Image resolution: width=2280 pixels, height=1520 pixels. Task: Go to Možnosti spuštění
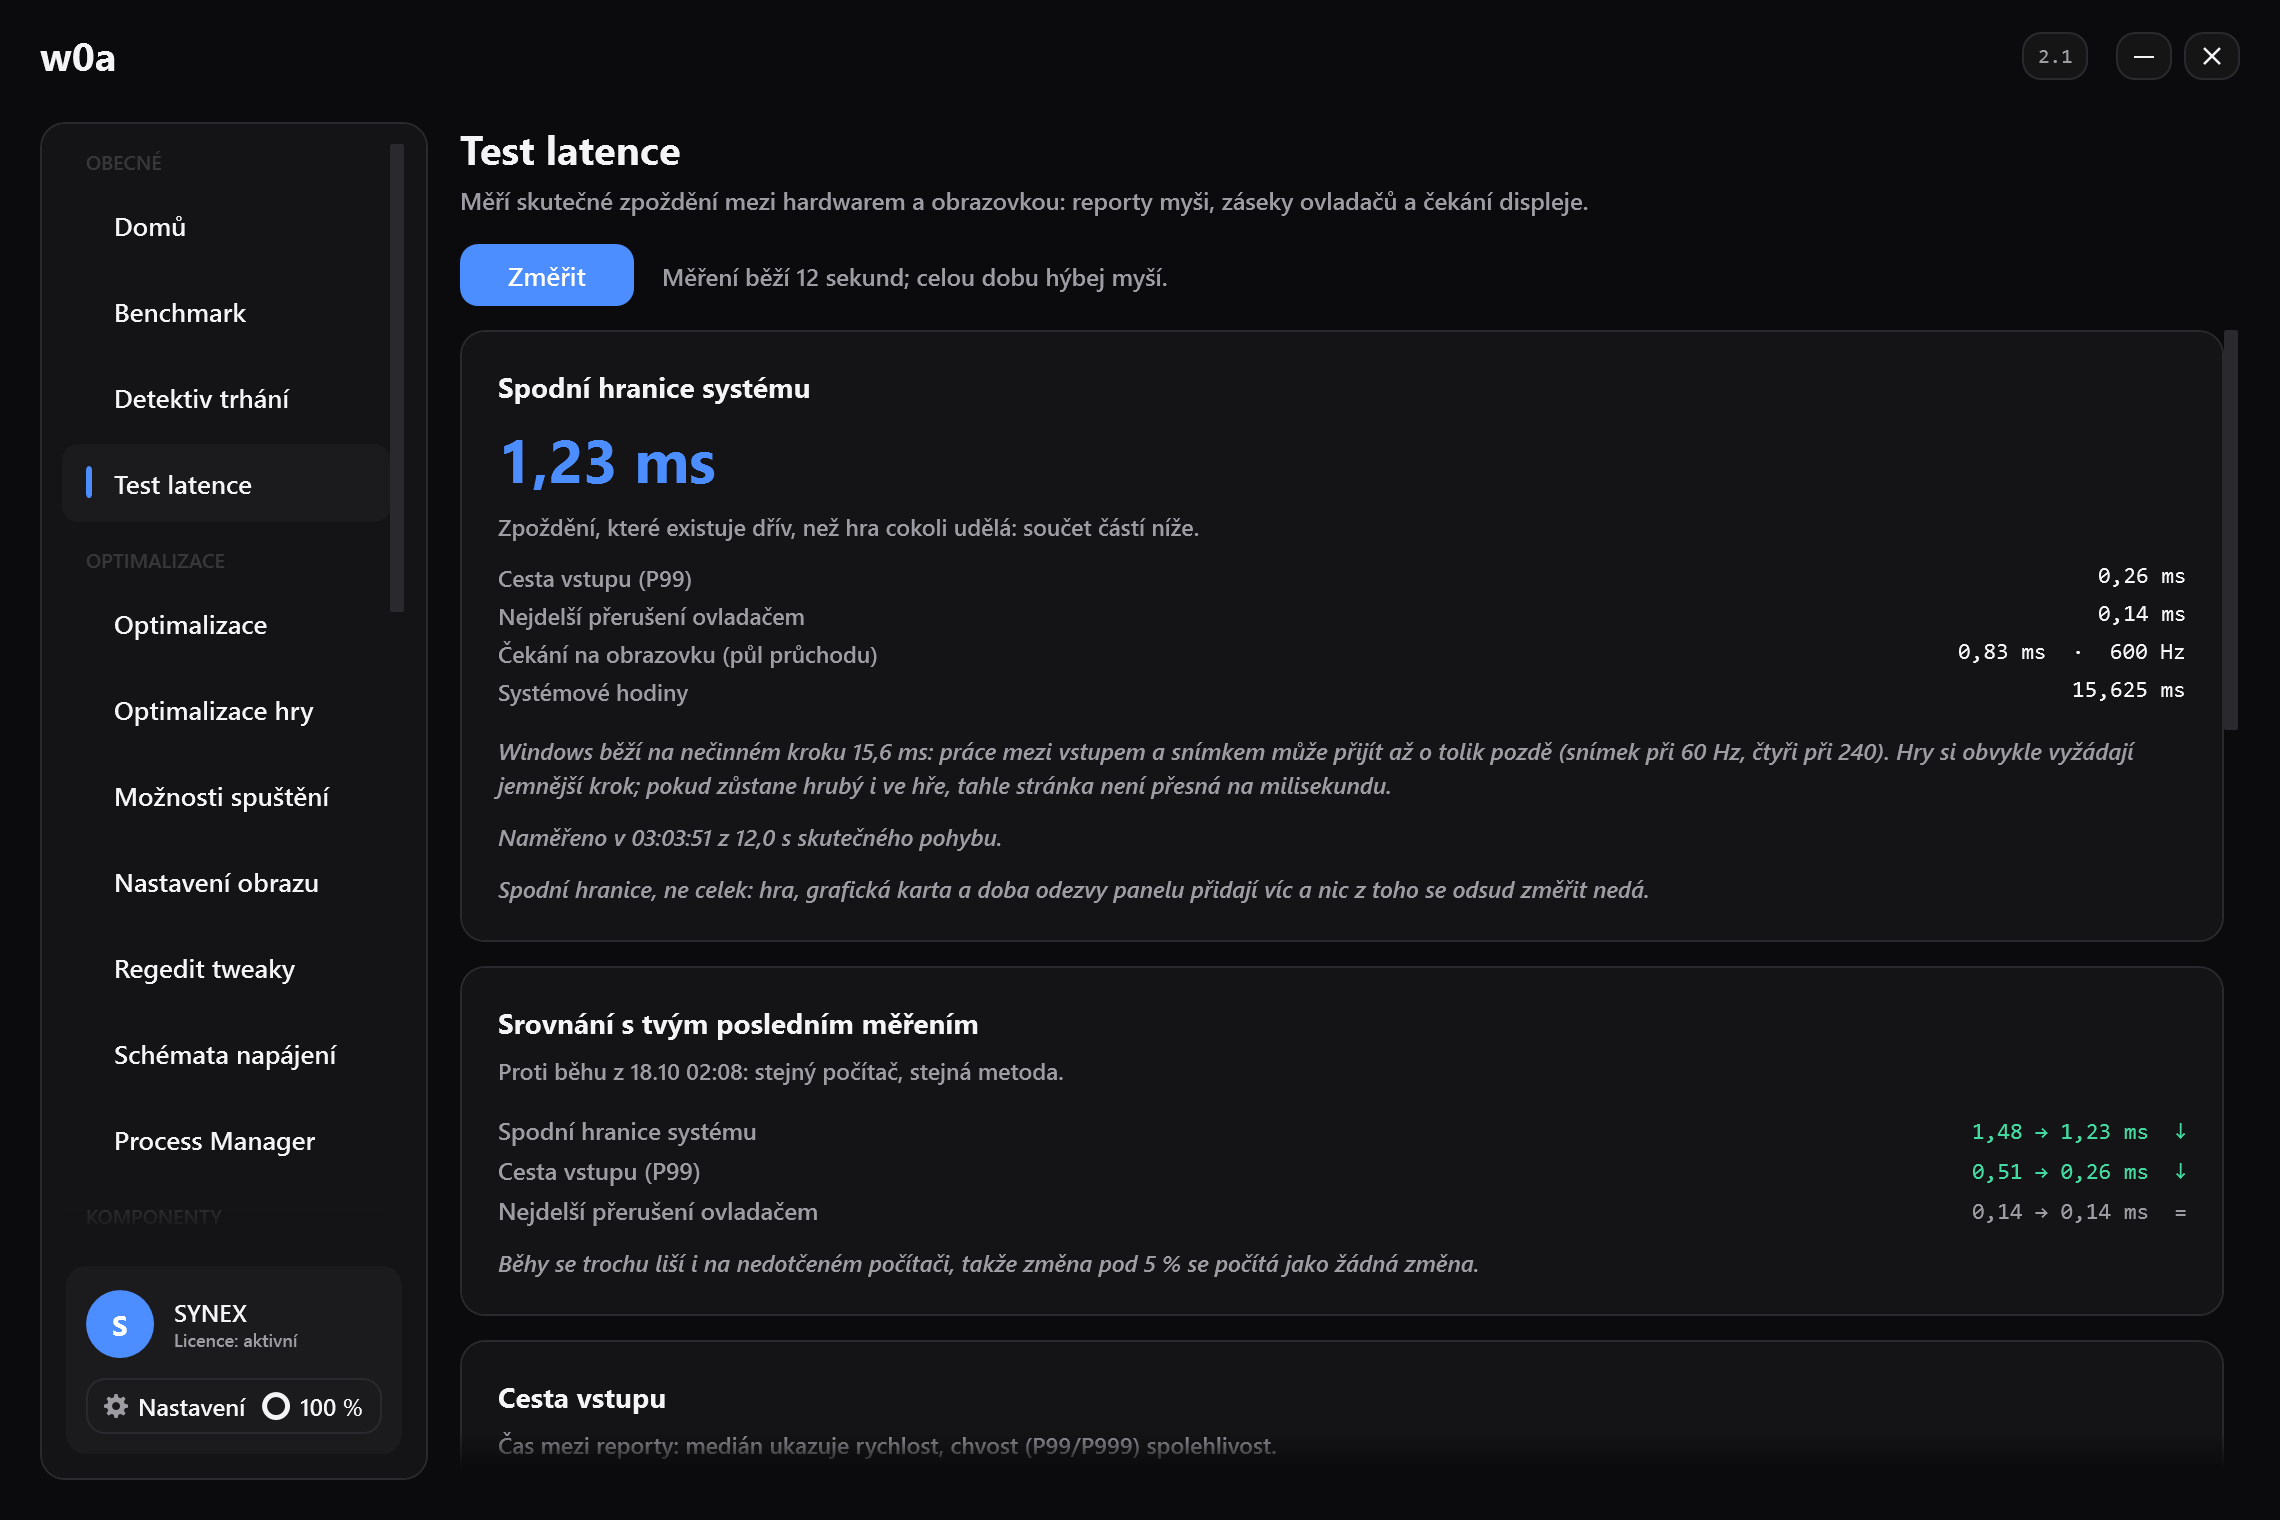coord(226,797)
